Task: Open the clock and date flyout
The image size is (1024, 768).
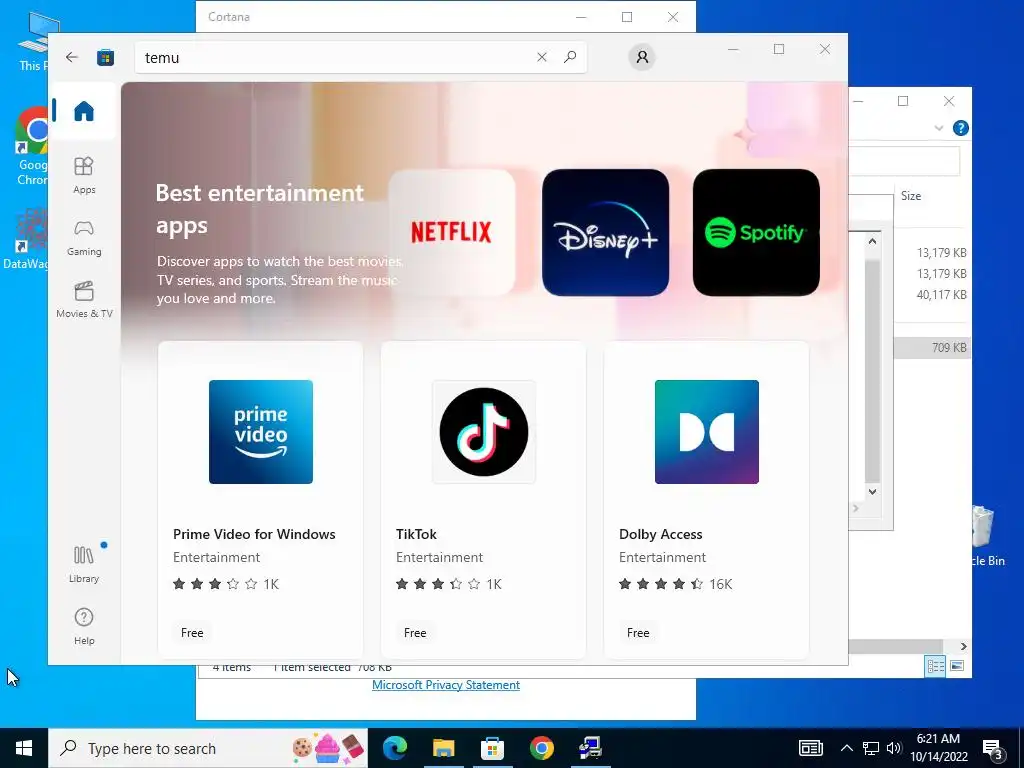Action: pos(939,748)
